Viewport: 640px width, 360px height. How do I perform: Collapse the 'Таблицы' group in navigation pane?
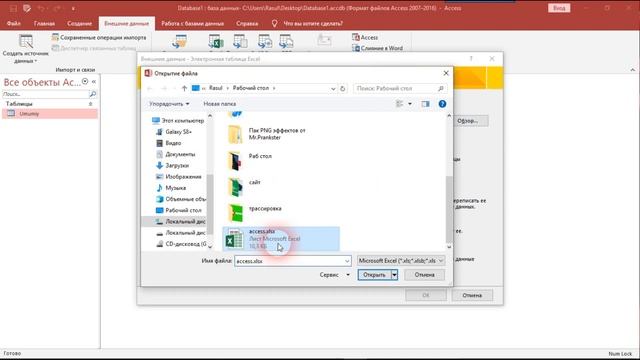tap(90, 104)
